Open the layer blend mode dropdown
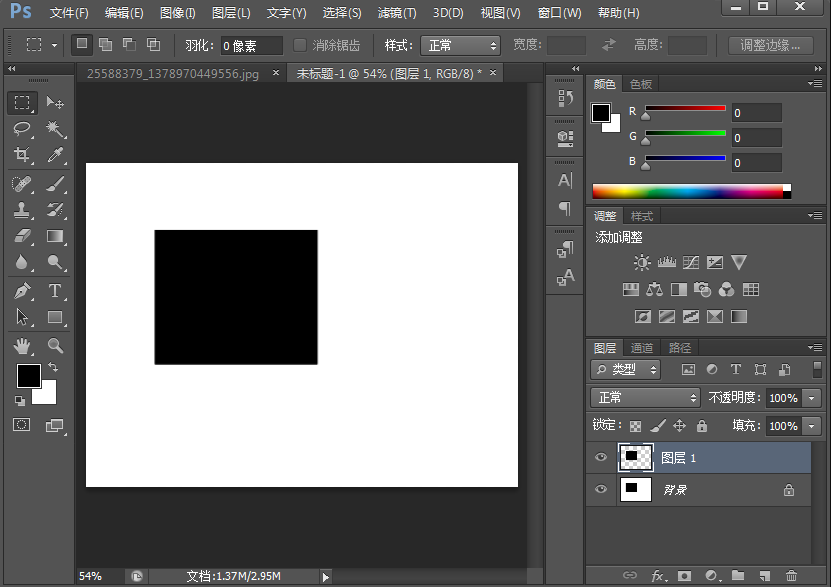The height and width of the screenshot is (587, 831). pos(646,397)
